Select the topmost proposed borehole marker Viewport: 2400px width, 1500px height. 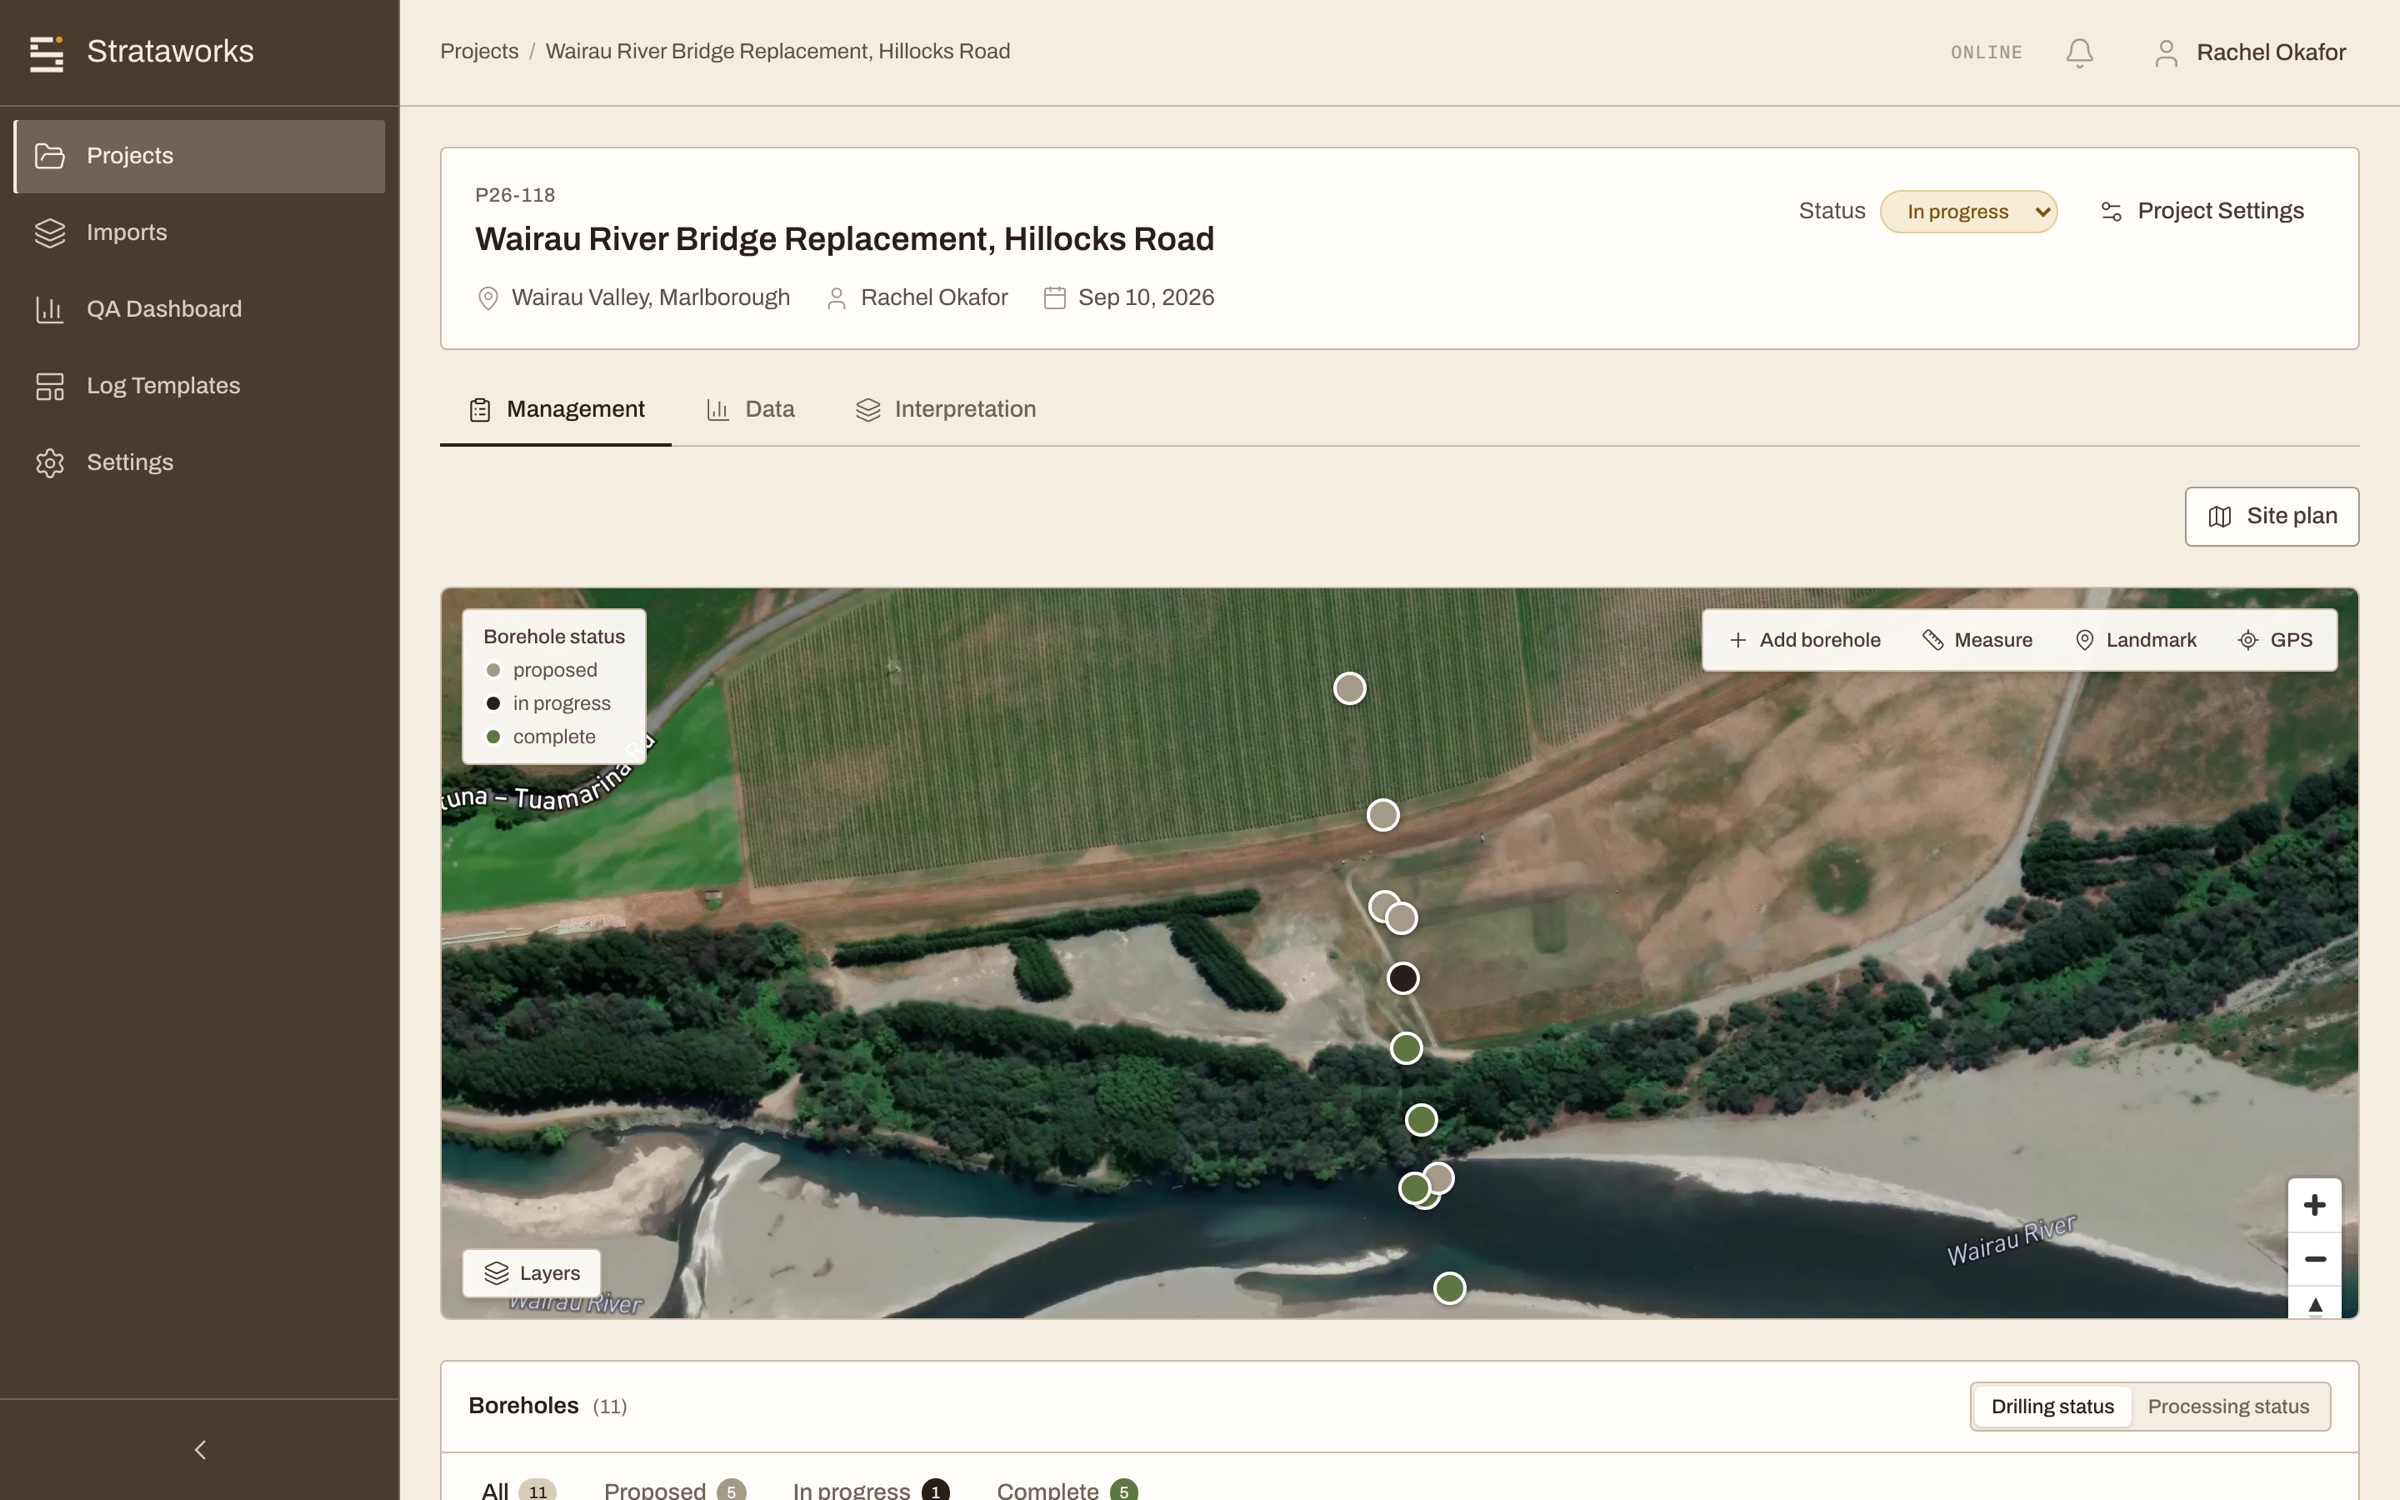coord(1350,688)
